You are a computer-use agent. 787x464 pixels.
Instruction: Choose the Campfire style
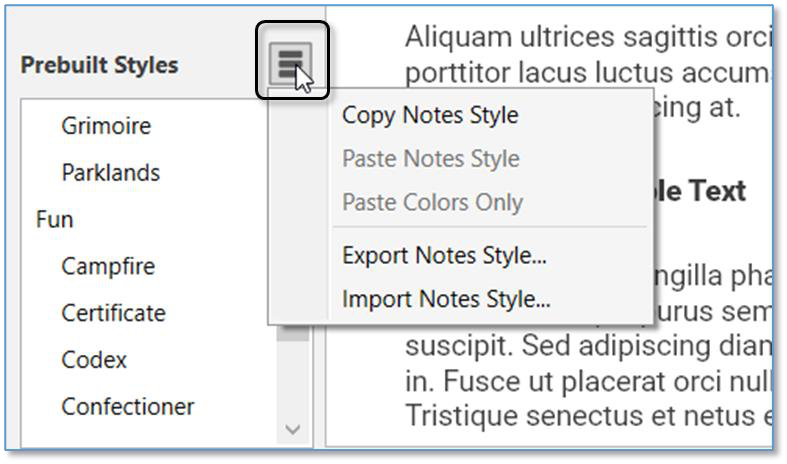[x=109, y=266]
